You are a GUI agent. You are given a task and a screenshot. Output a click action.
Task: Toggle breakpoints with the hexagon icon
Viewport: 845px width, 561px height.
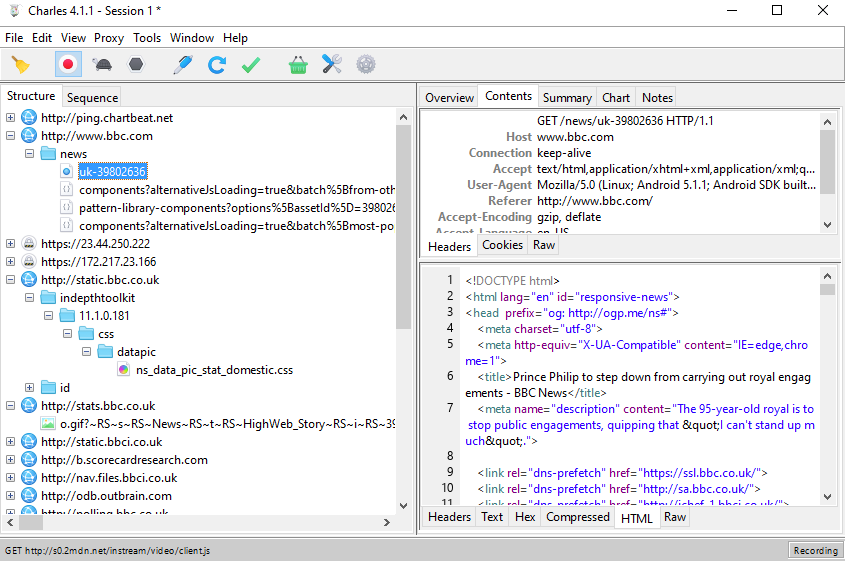click(x=136, y=65)
